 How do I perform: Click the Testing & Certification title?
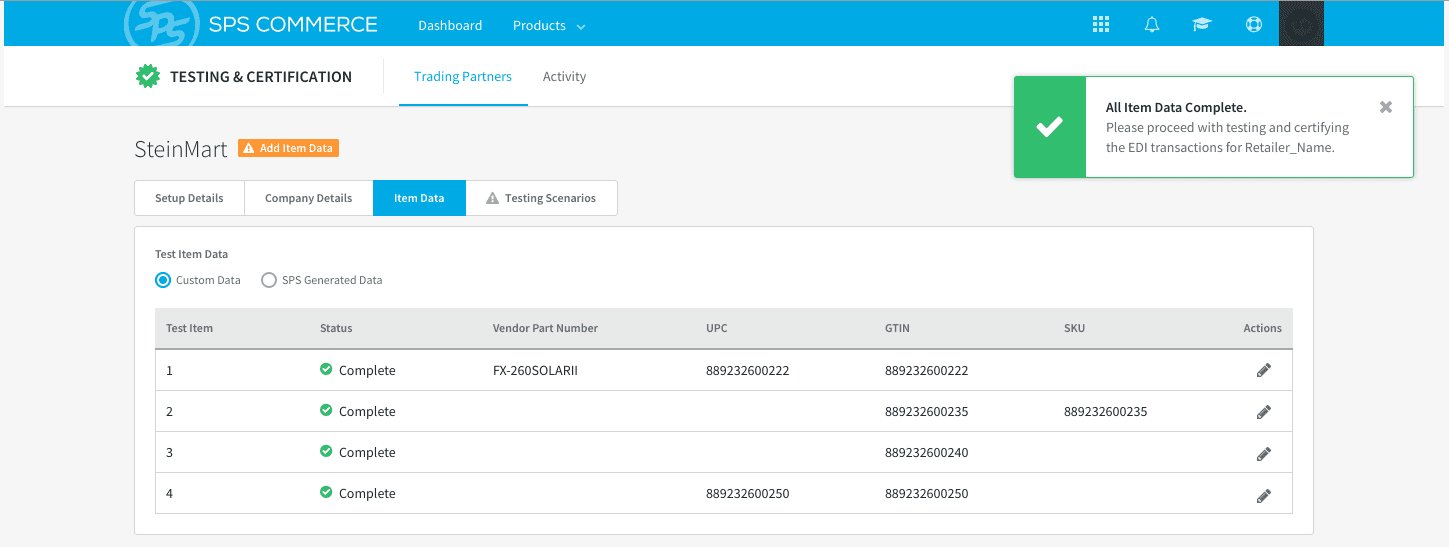pyautogui.click(x=261, y=76)
